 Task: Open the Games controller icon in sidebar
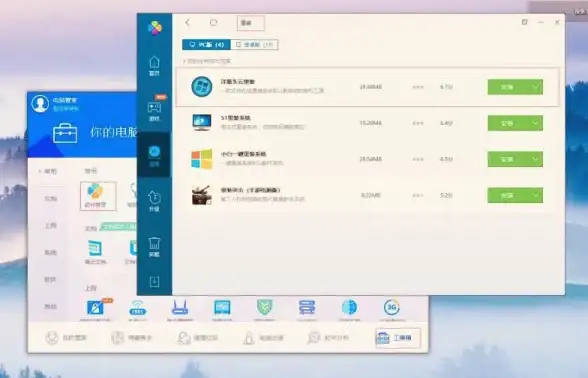point(154,111)
